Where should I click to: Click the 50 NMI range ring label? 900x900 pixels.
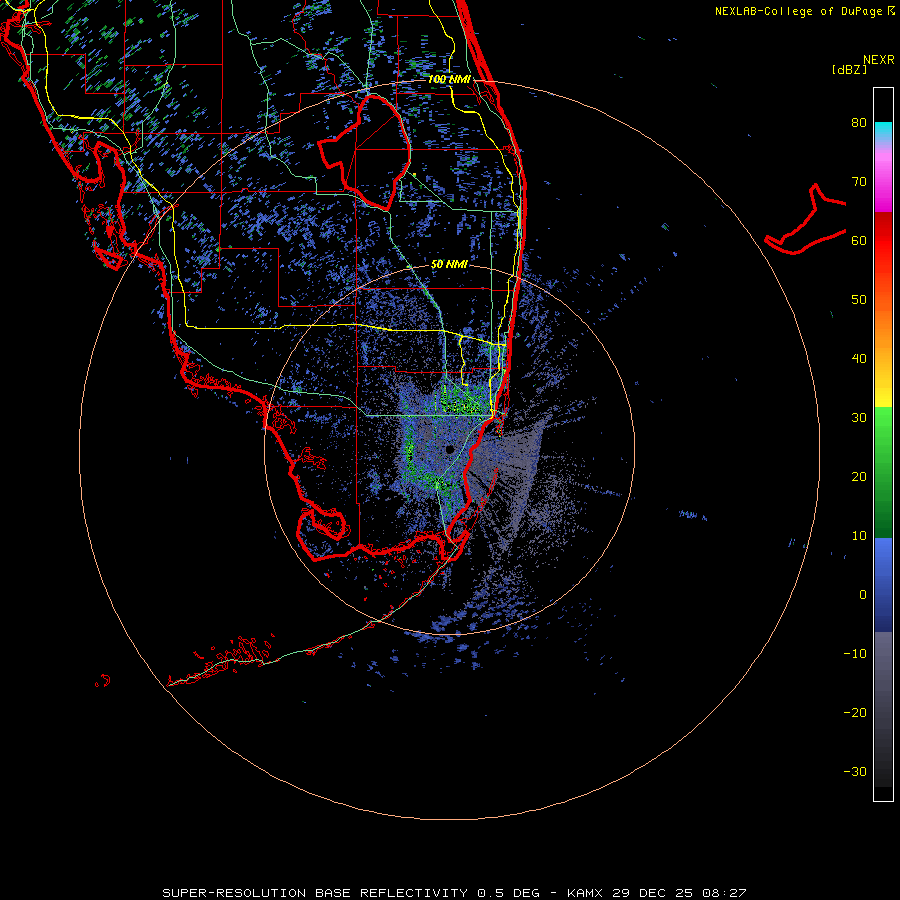(x=449, y=264)
